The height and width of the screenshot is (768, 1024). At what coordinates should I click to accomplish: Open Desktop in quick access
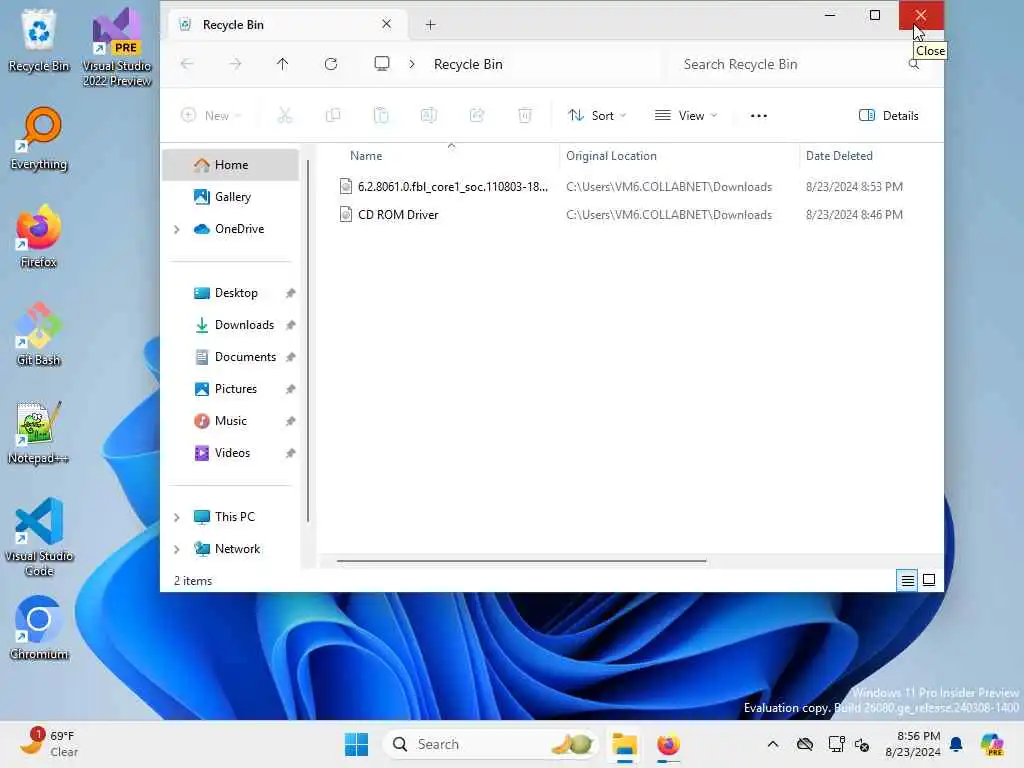tap(231, 293)
